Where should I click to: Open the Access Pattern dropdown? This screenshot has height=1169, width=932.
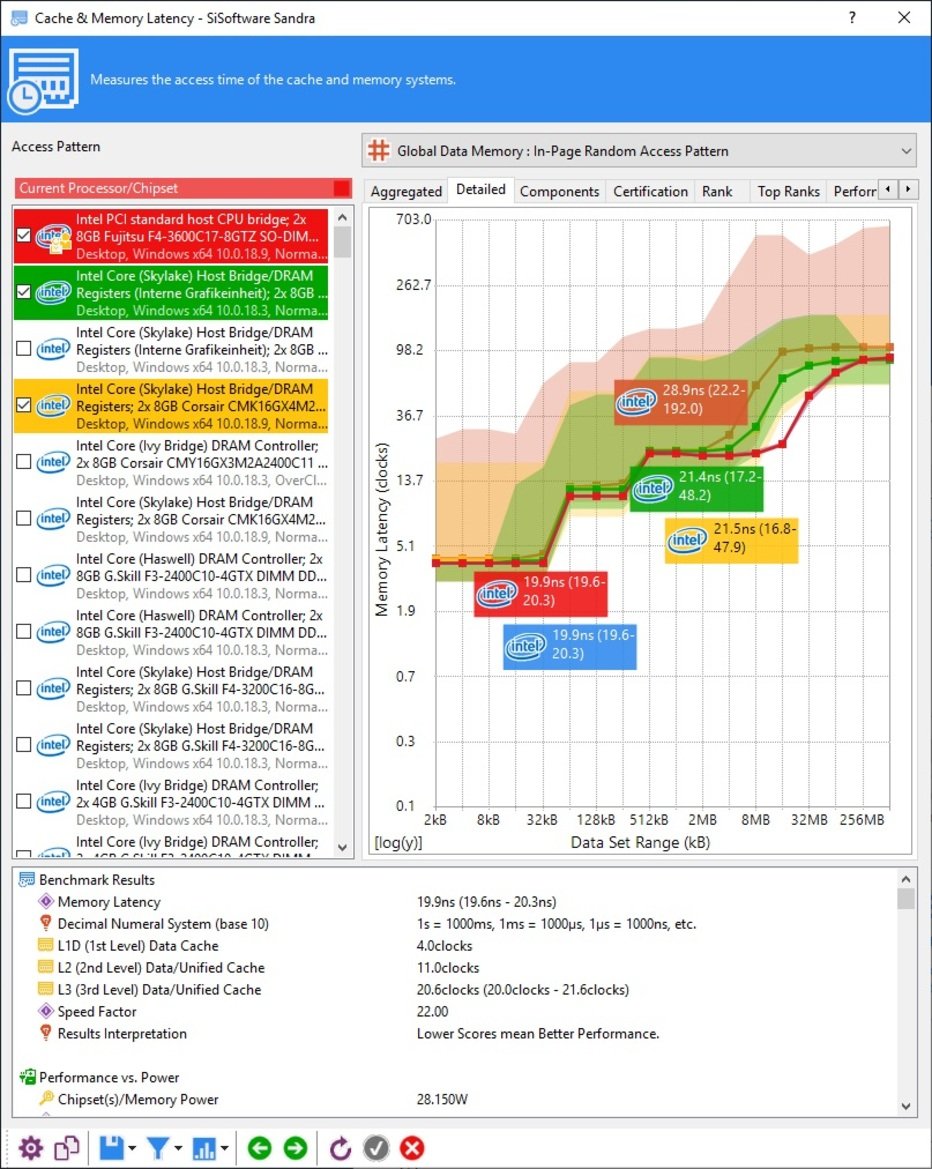[640, 151]
